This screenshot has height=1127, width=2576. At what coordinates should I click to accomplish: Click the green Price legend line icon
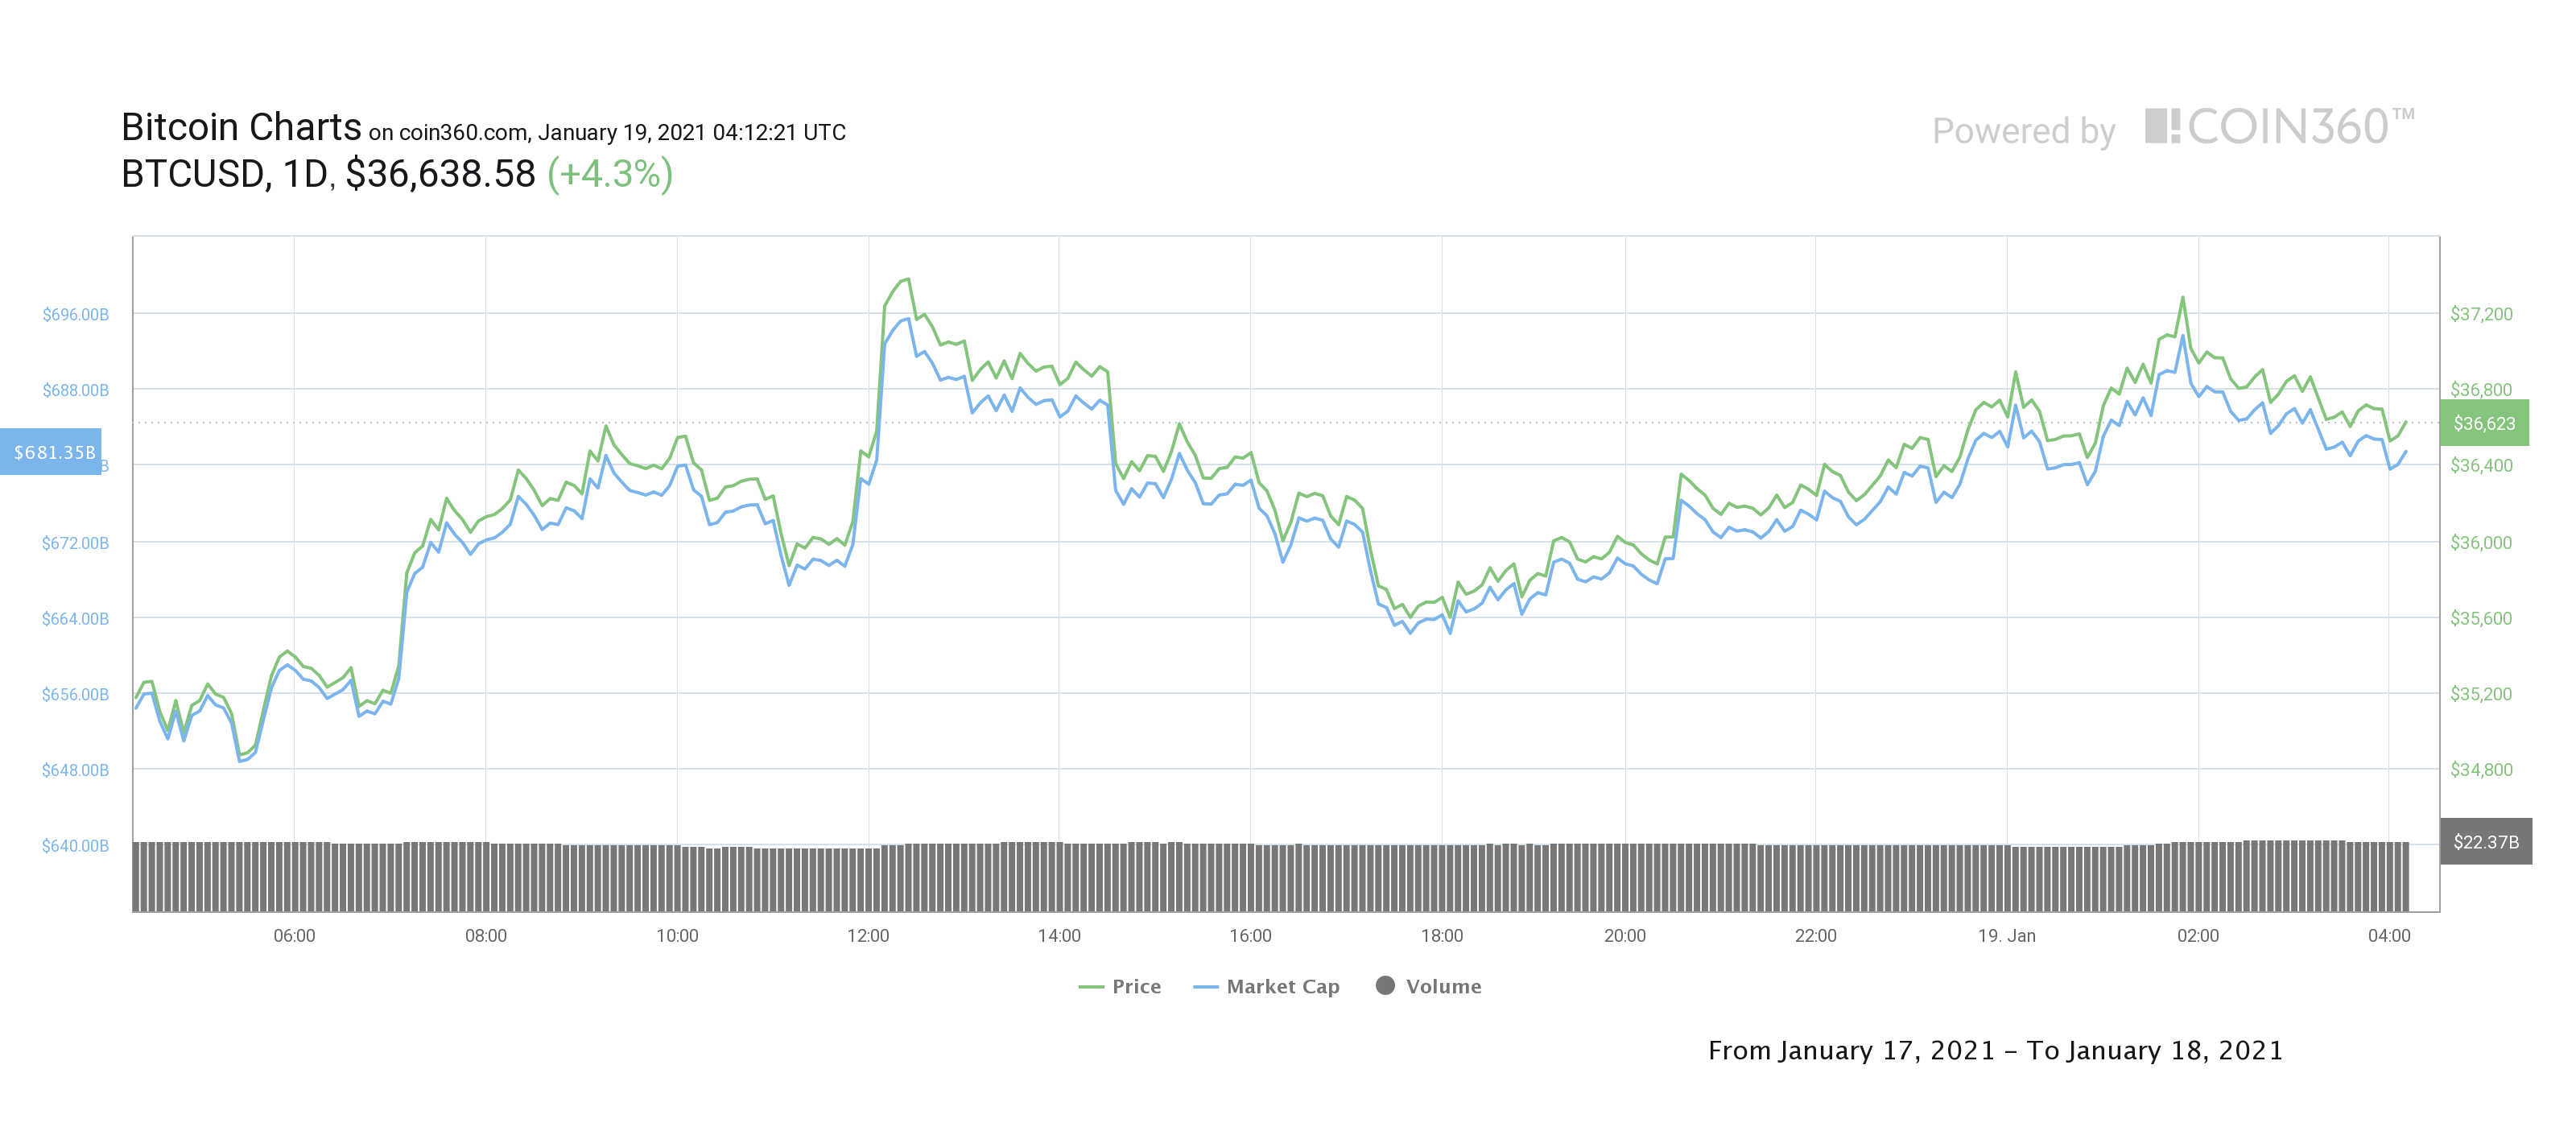tap(1091, 987)
